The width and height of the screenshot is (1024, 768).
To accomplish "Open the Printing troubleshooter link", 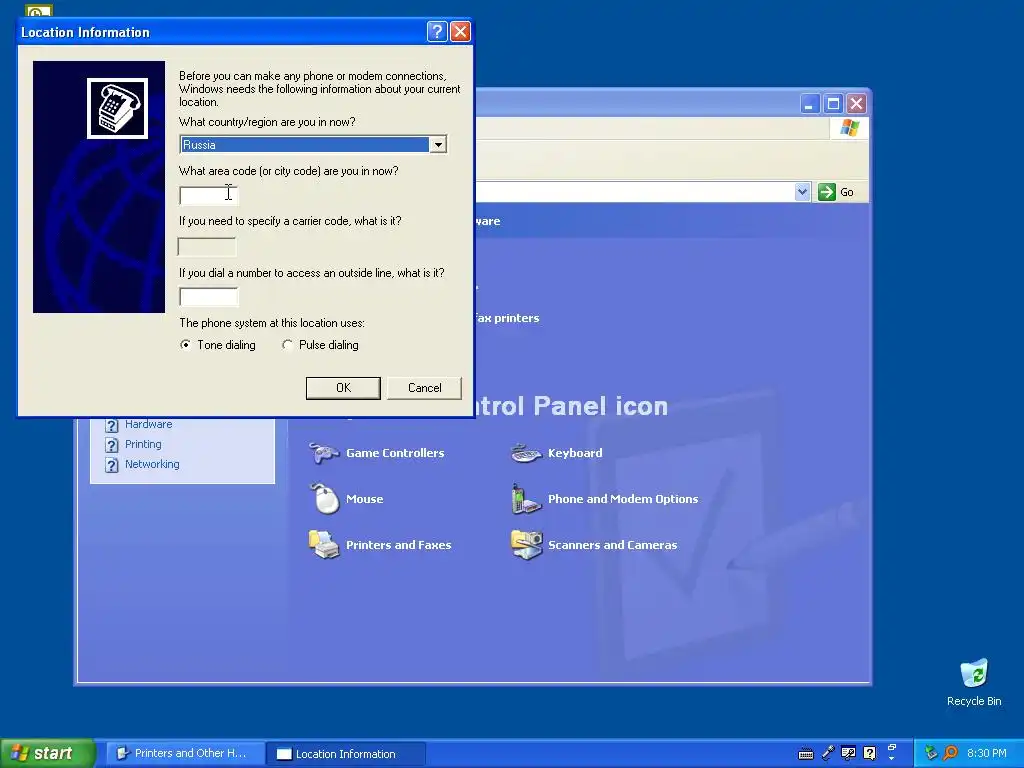I will click(x=143, y=444).
